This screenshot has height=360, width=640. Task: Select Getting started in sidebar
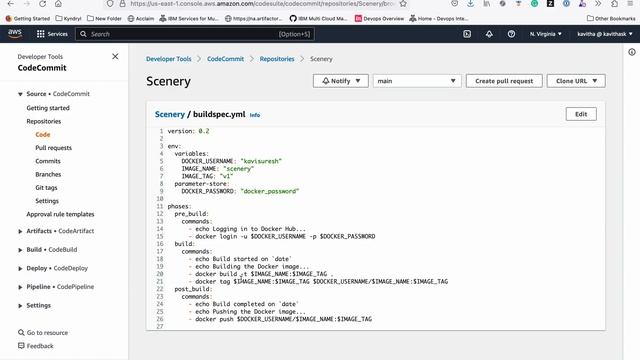pyautogui.click(x=48, y=108)
